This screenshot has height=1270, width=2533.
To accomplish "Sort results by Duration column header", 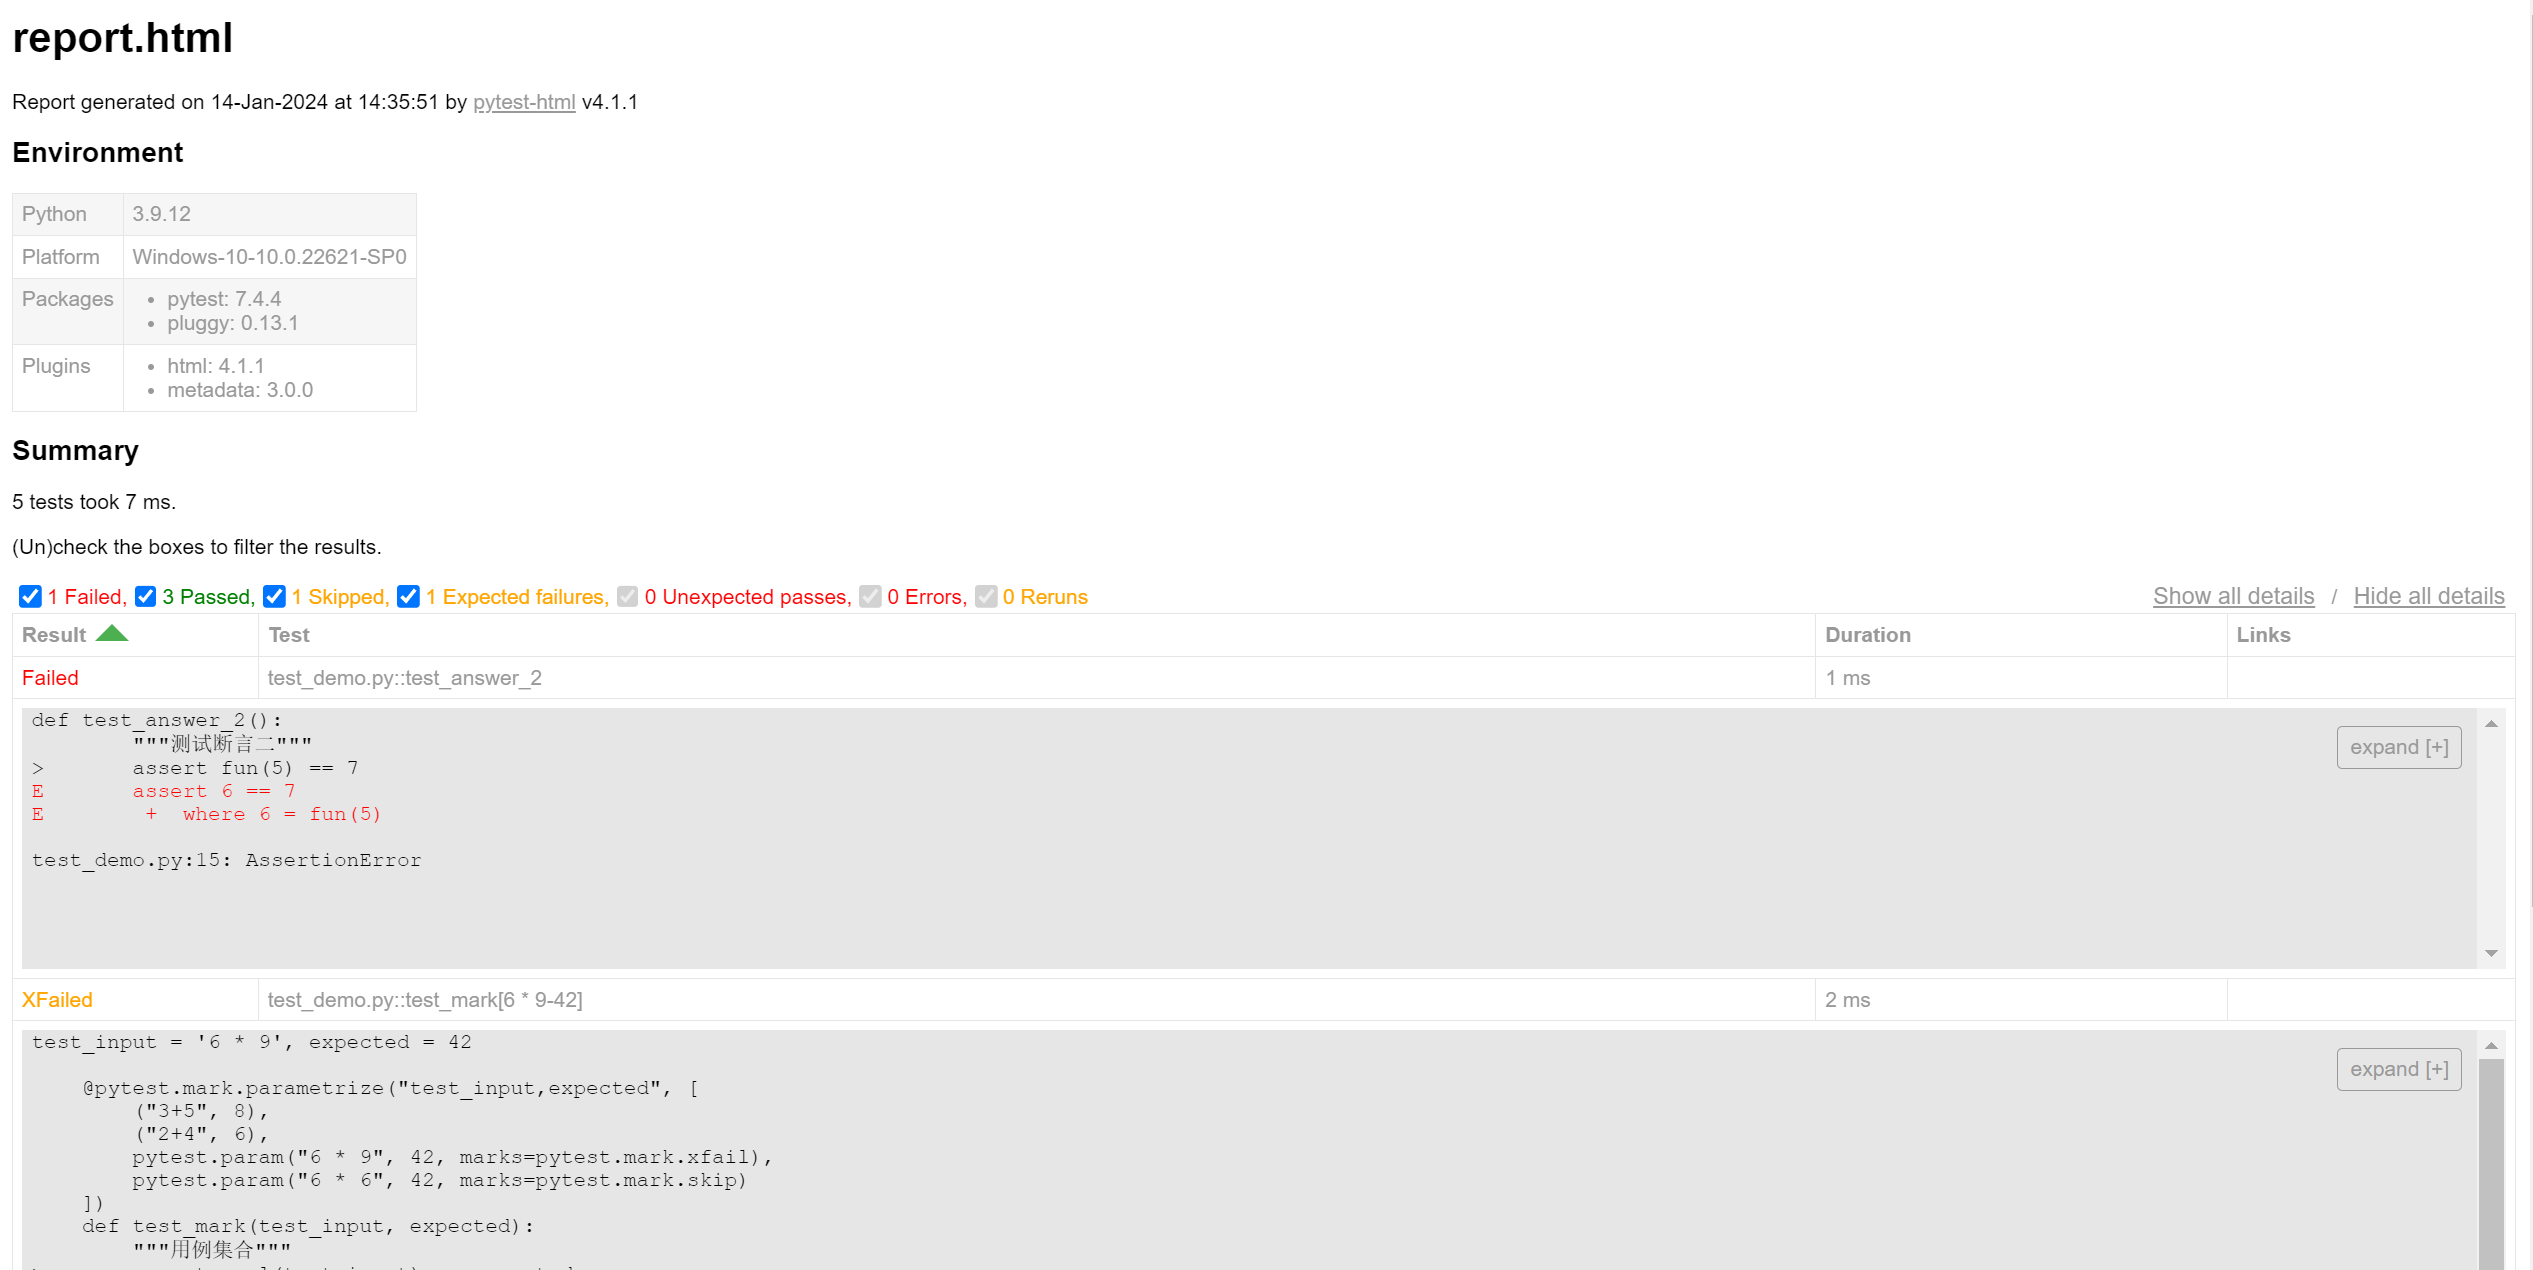I will [1867, 635].
